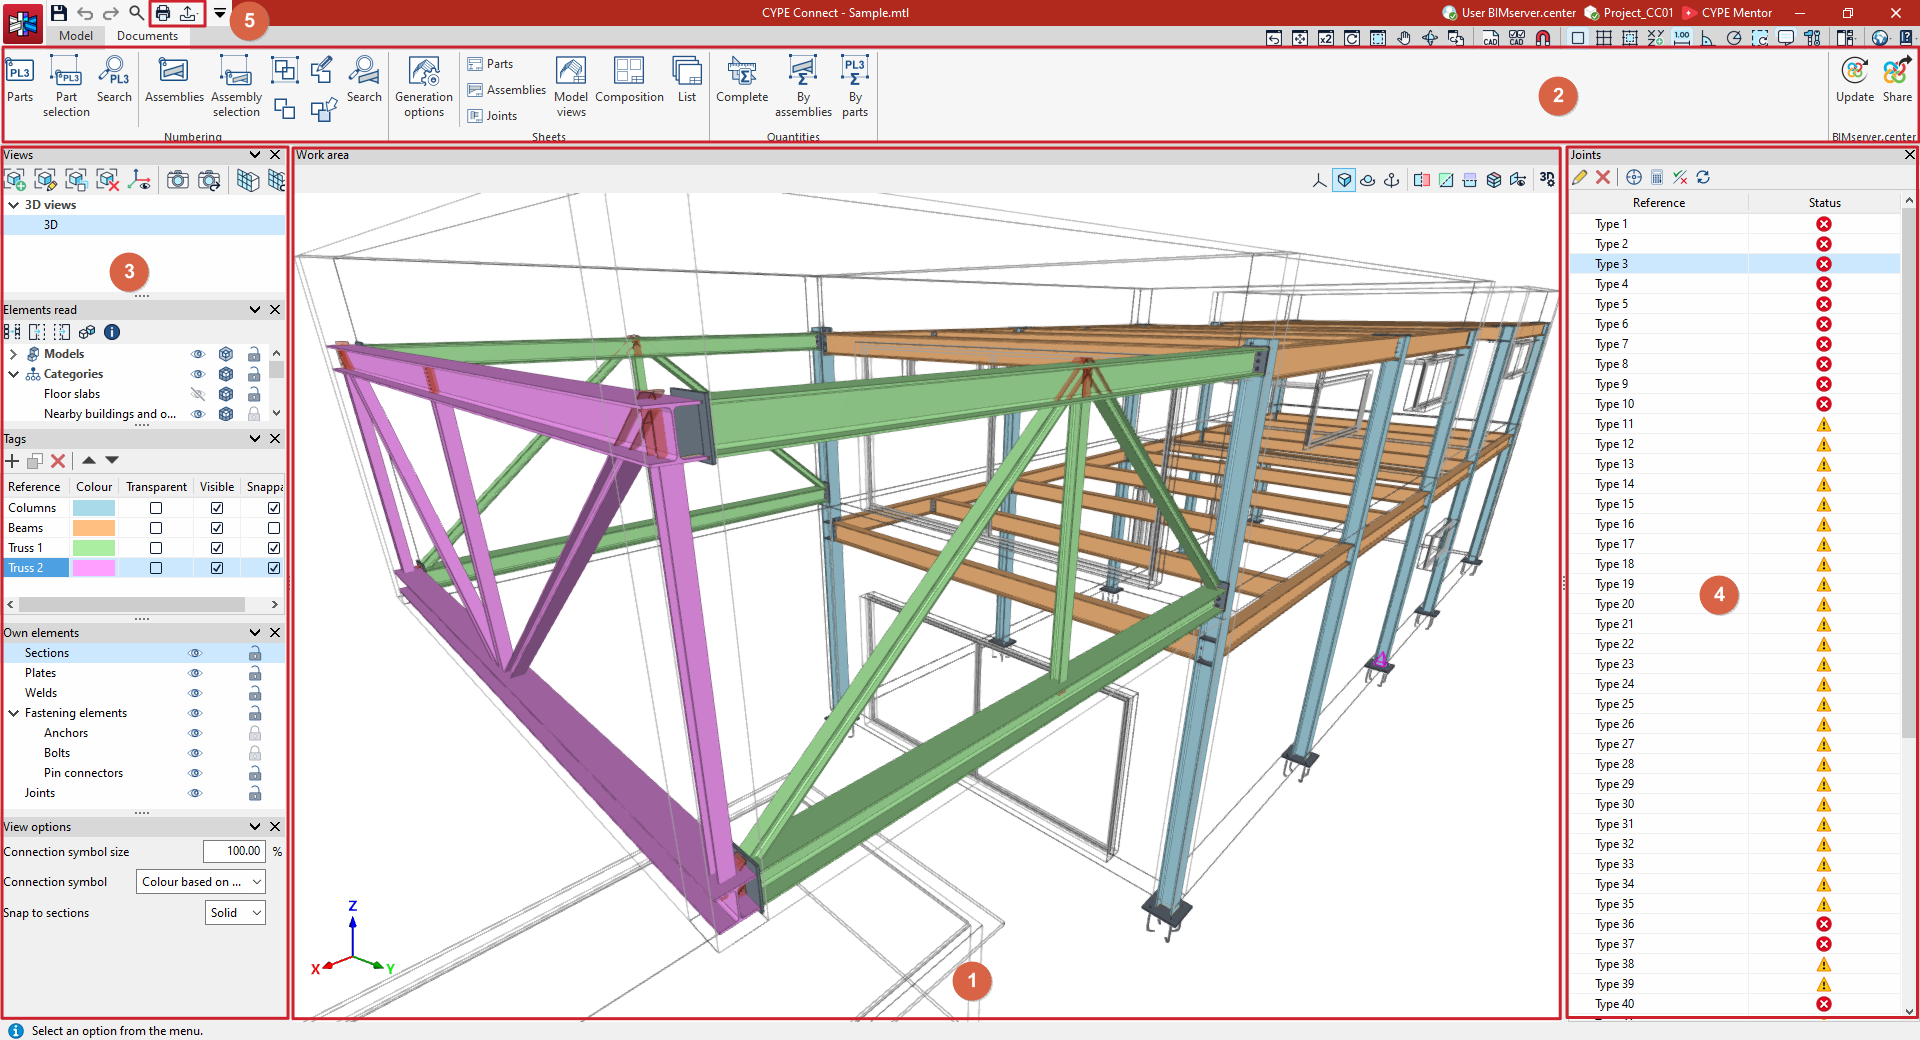Select the Pin connectors item
1920x1040 pixels.
[x=83, y=773]
